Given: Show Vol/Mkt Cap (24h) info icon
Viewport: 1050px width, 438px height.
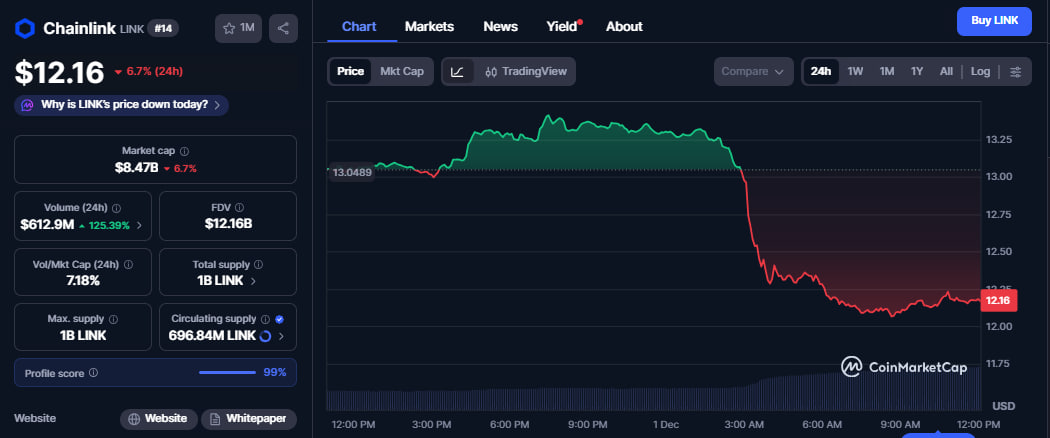Looking at the screenshot, I should tap(129, 265).
